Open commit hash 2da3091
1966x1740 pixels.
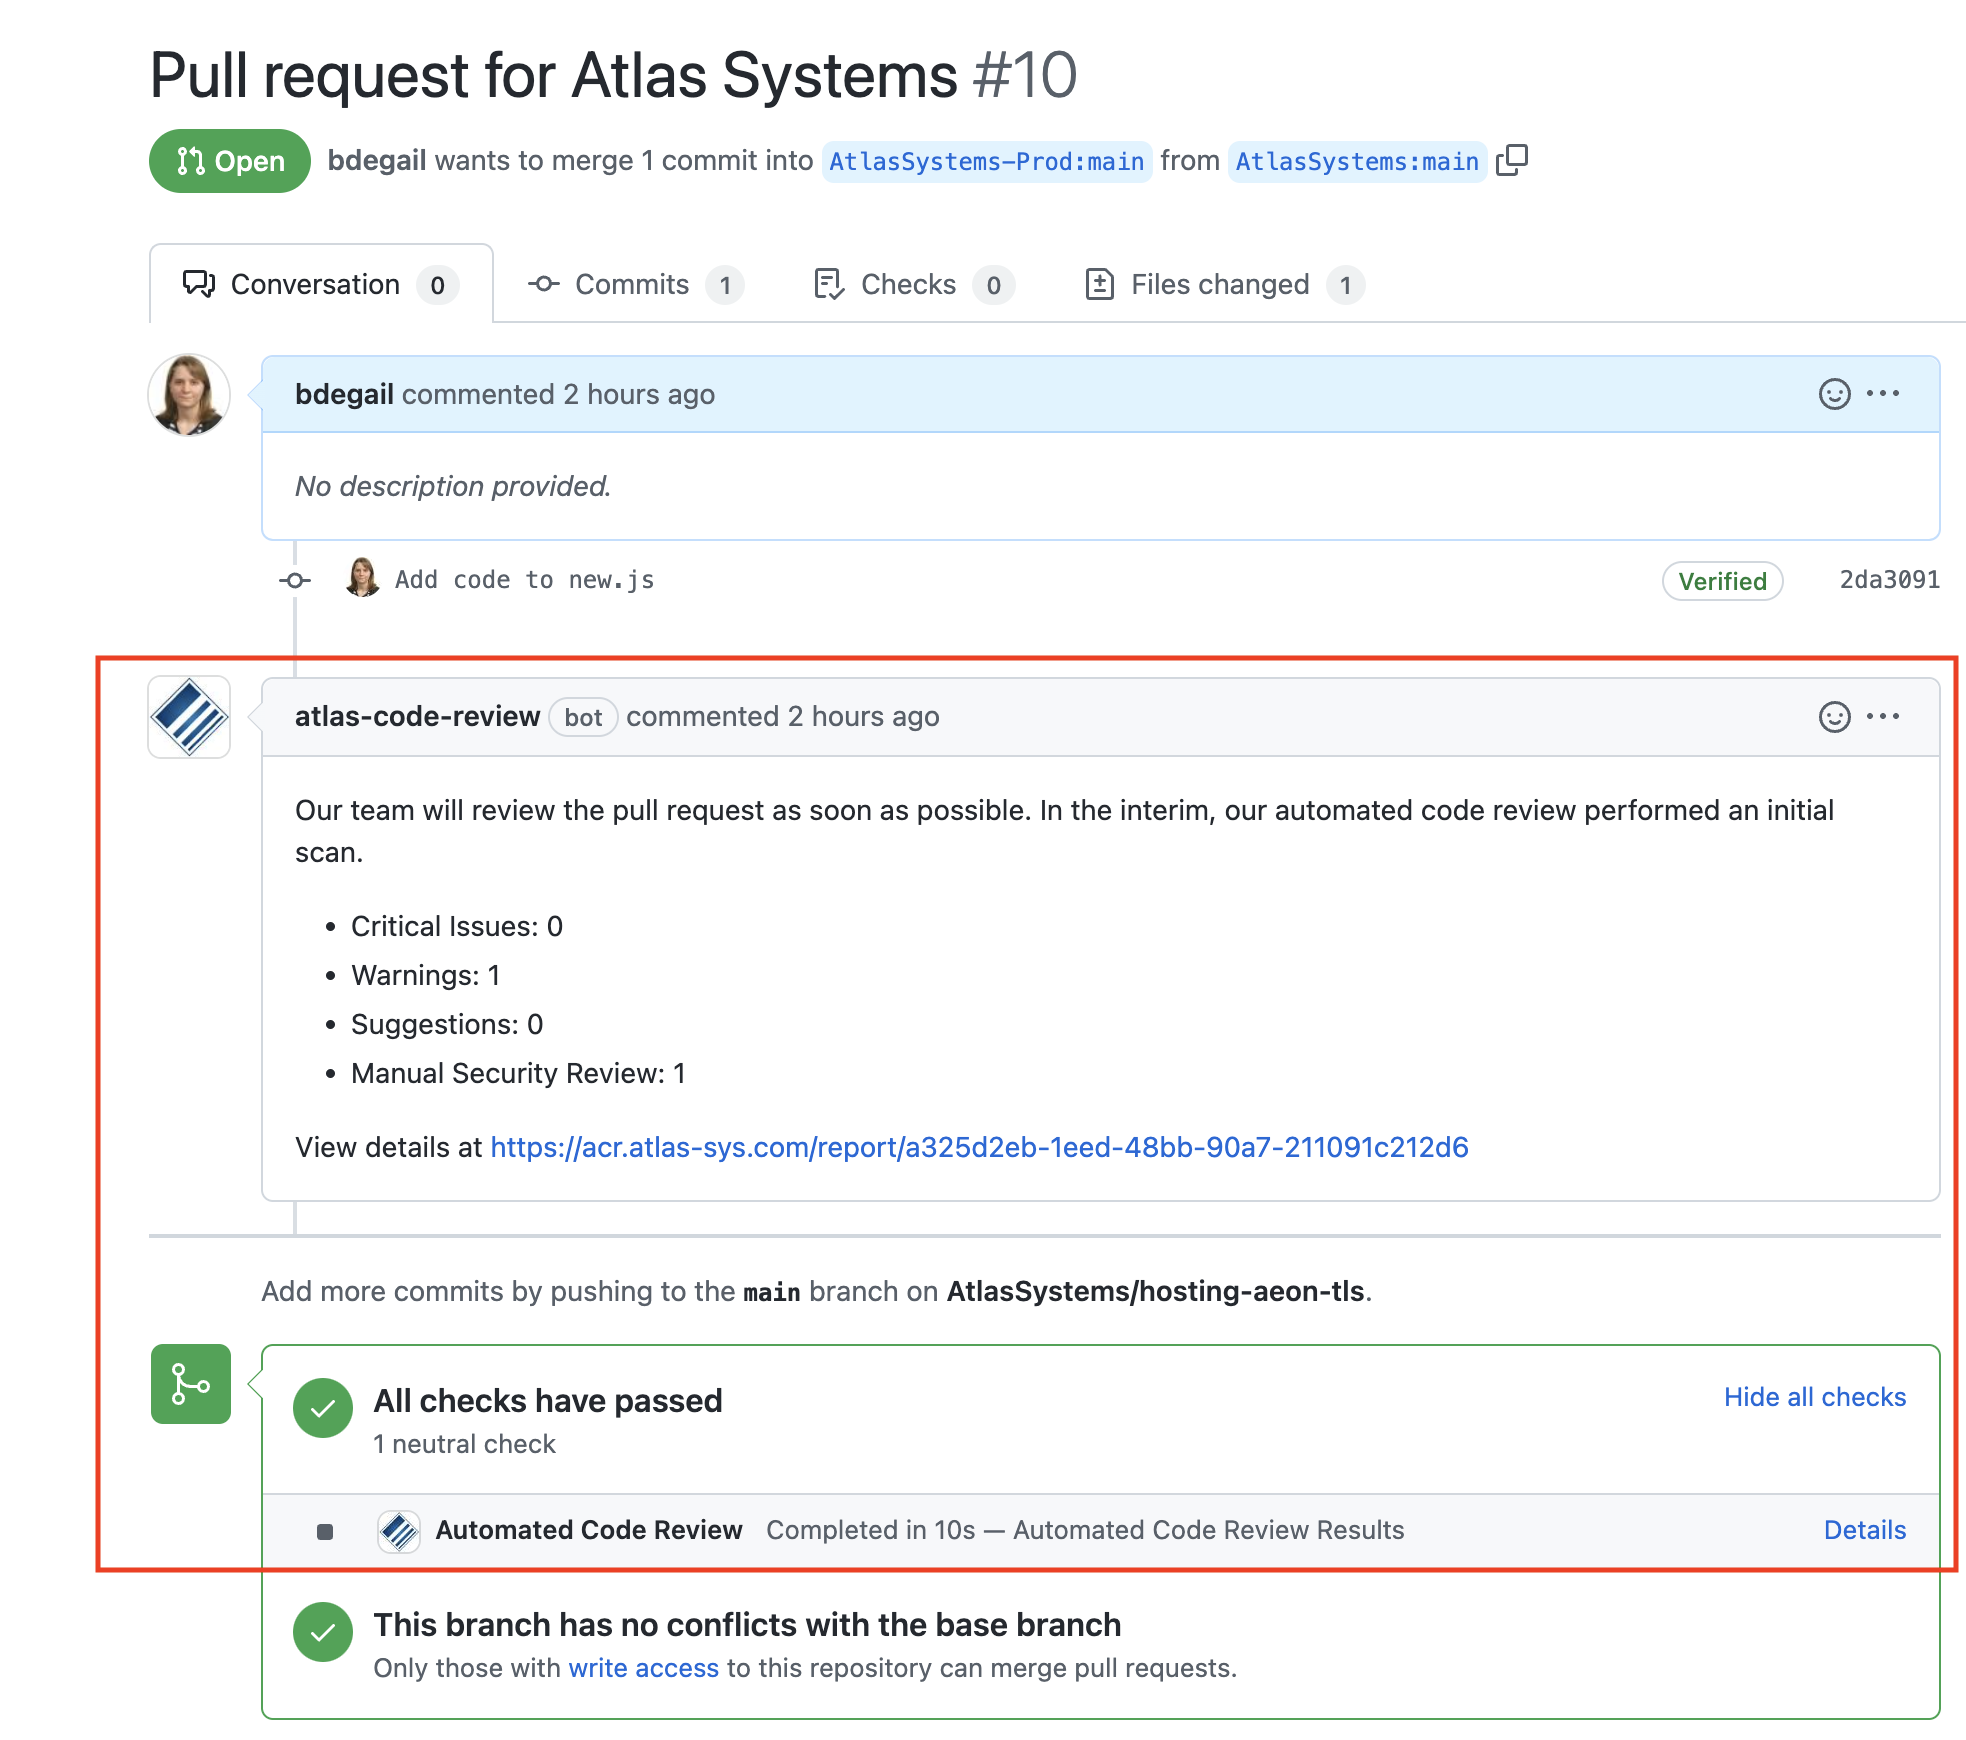point(1889,580)
